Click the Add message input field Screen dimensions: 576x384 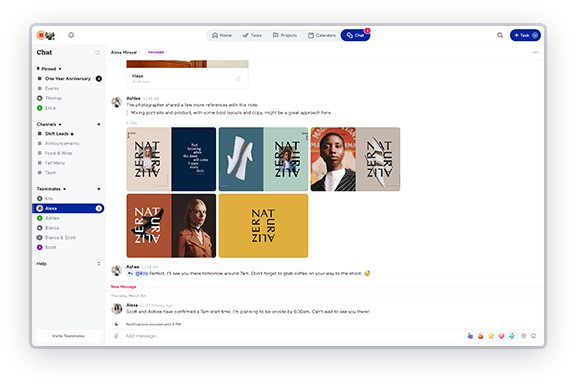(287, 336)
